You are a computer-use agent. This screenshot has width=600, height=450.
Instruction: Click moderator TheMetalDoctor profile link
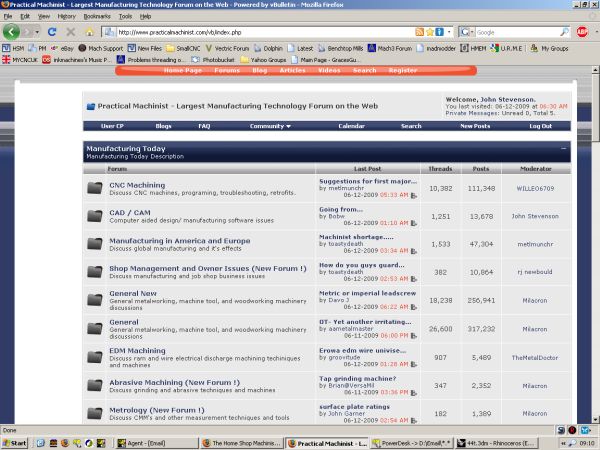(x=535, y=358)
